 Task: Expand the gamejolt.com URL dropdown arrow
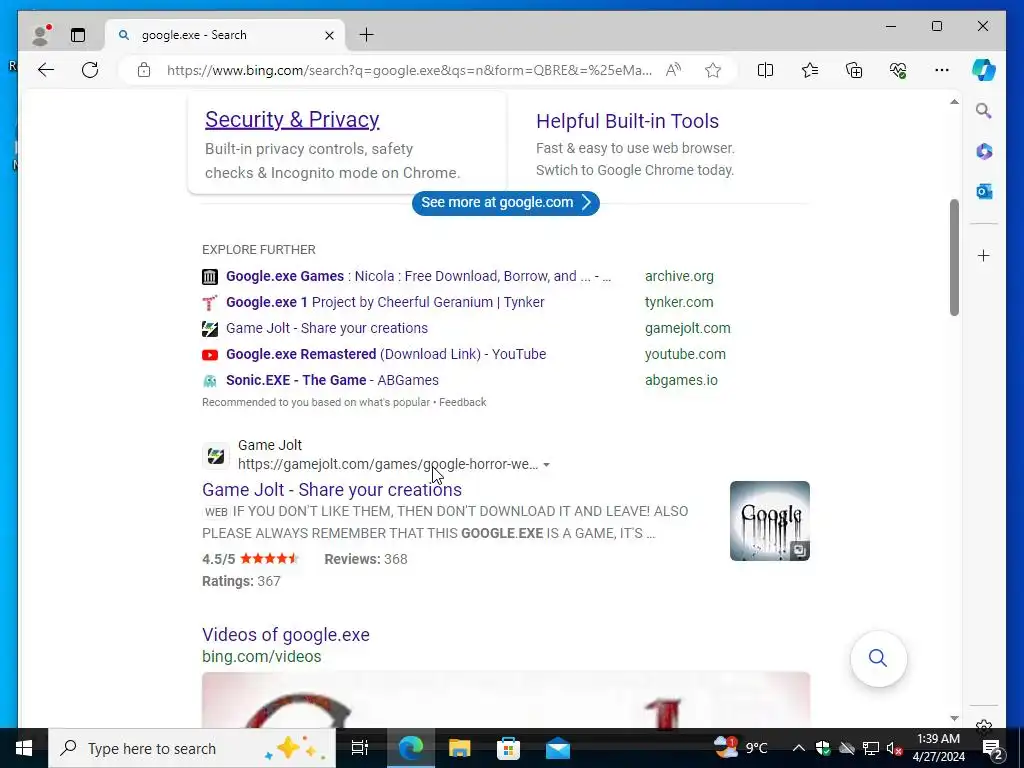(x=547, y=465)
